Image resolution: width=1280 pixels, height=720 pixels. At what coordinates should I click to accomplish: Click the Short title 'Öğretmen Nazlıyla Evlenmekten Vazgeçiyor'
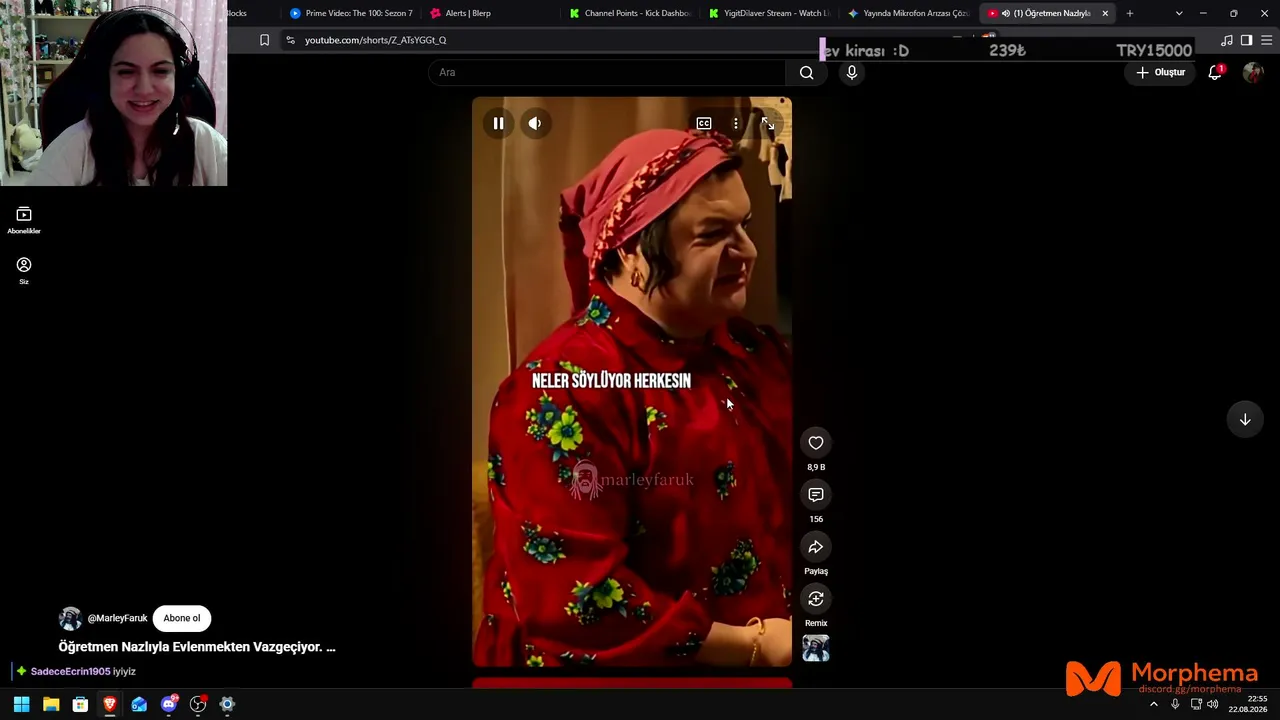[197, 647]
